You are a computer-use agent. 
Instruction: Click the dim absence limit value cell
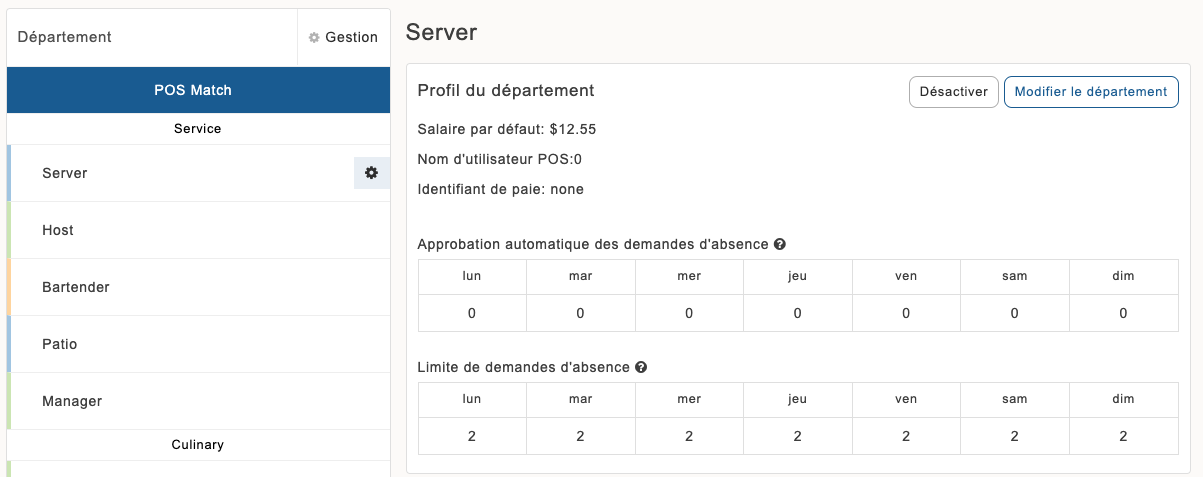pyautogui.click(x=1123, y=436)
